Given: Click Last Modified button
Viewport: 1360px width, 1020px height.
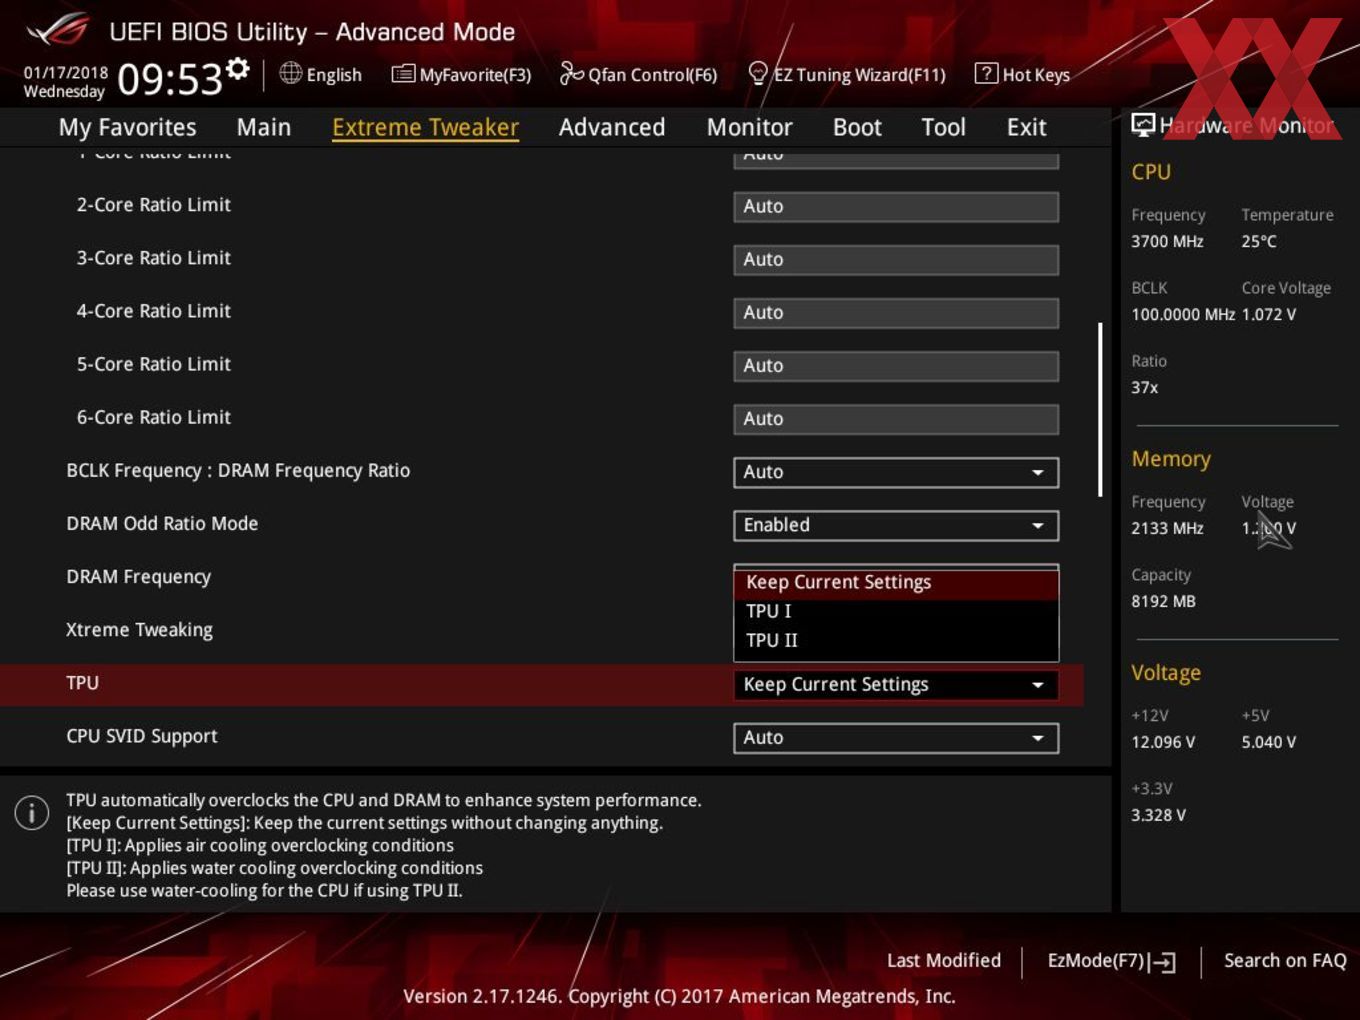Looking at the screenshot, I should point(943,960).
